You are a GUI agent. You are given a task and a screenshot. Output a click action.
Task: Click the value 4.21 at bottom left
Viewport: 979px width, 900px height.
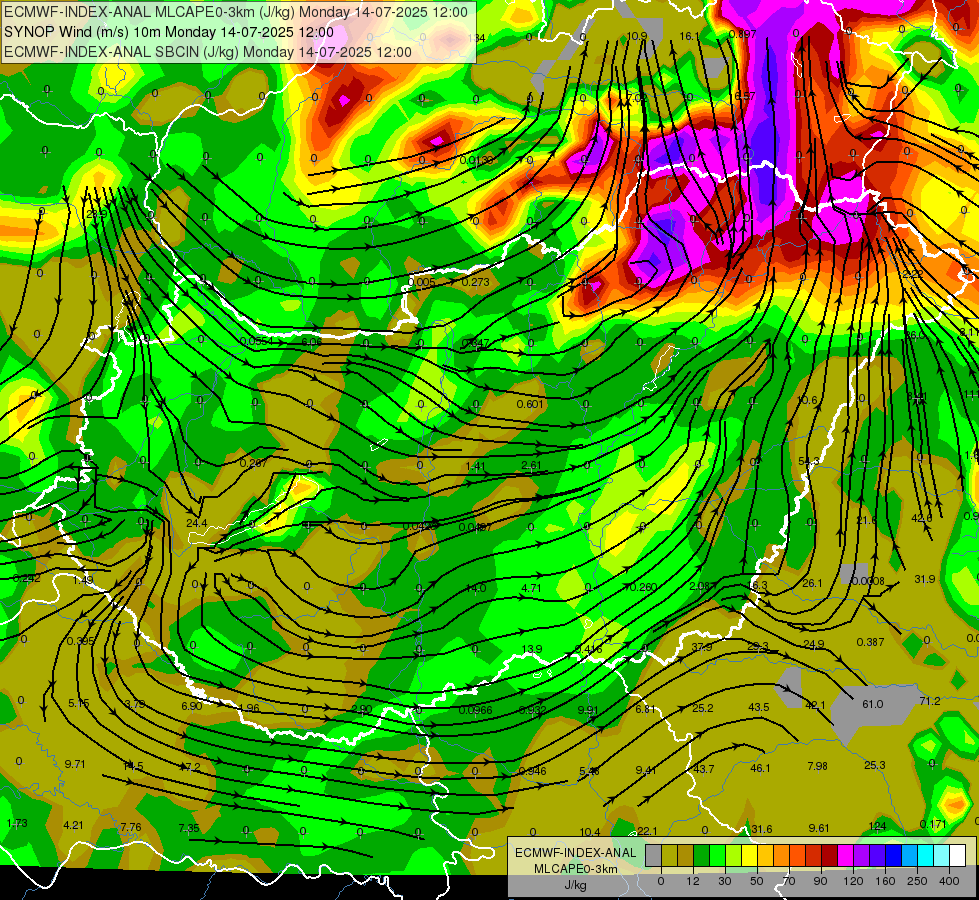(73, 826)
